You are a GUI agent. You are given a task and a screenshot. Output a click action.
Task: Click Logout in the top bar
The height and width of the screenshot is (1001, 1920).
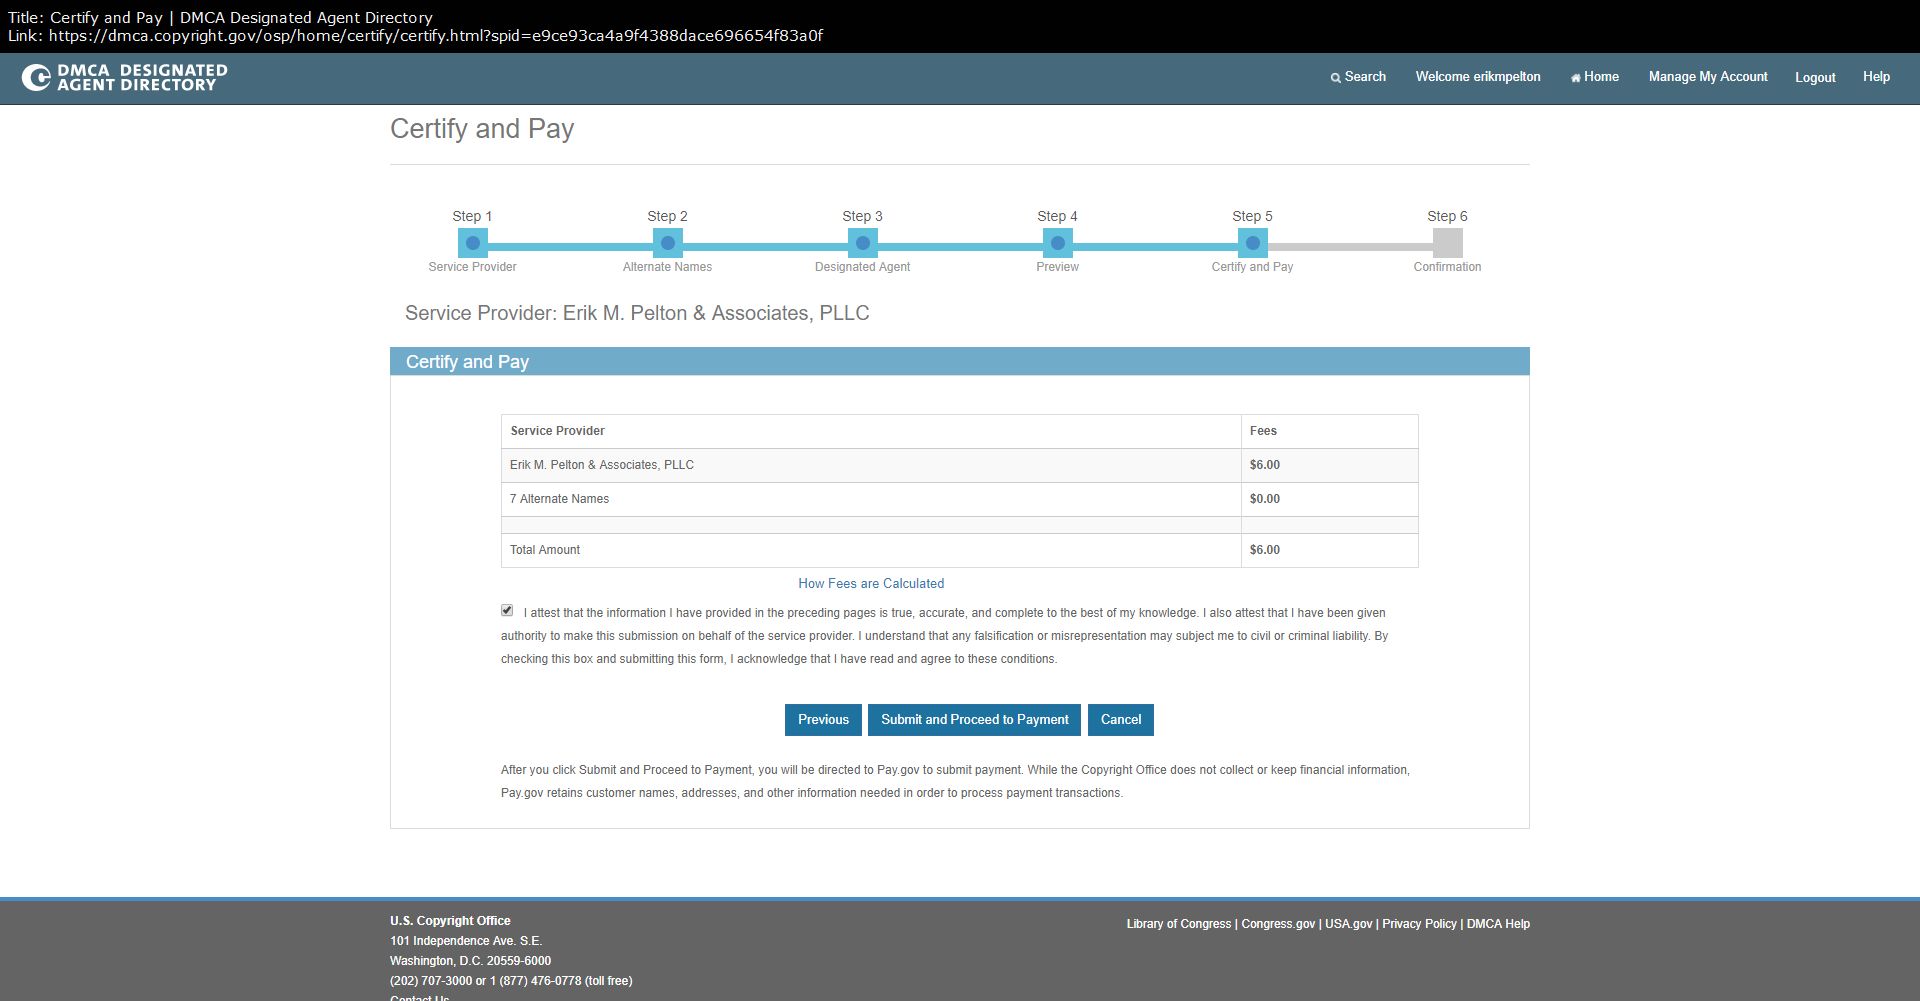[x=1815, y=77]
